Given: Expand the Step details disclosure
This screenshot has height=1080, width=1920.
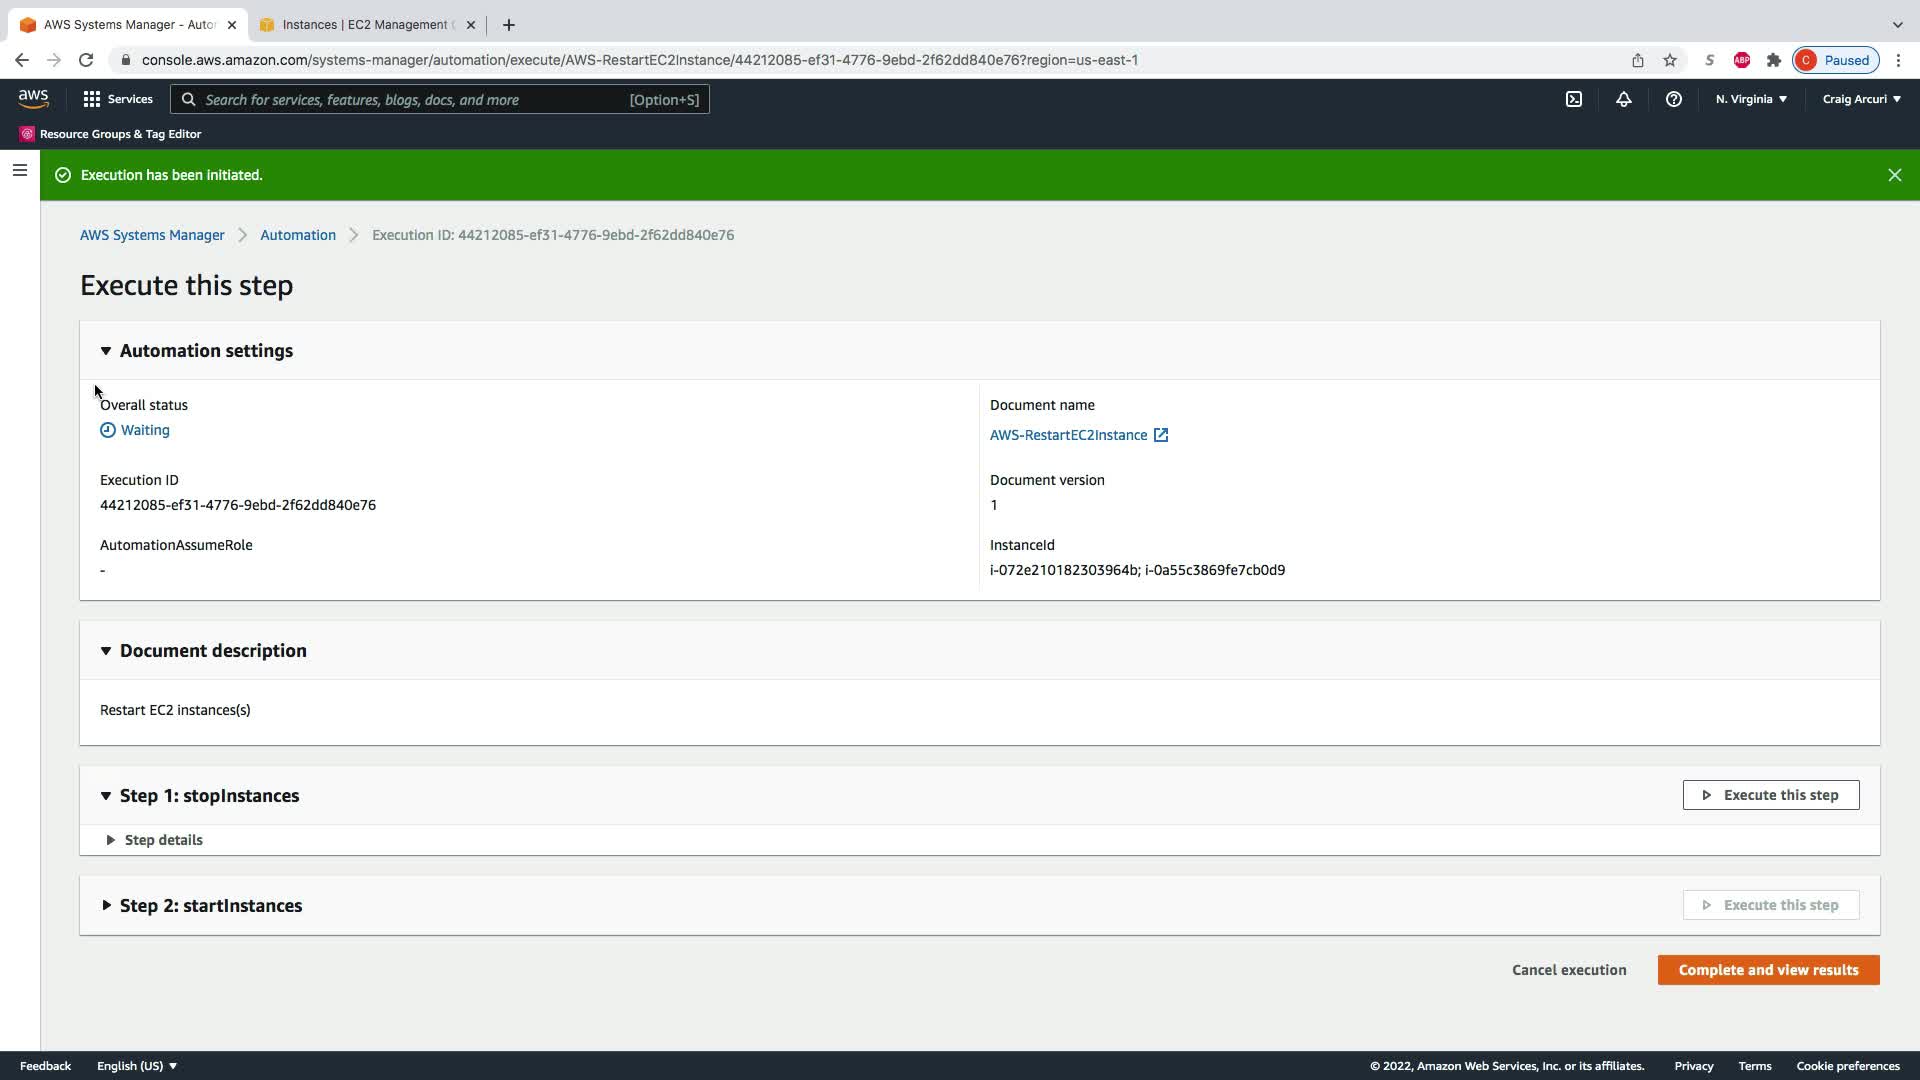Looking at the screenshot, I should [111, 840].
